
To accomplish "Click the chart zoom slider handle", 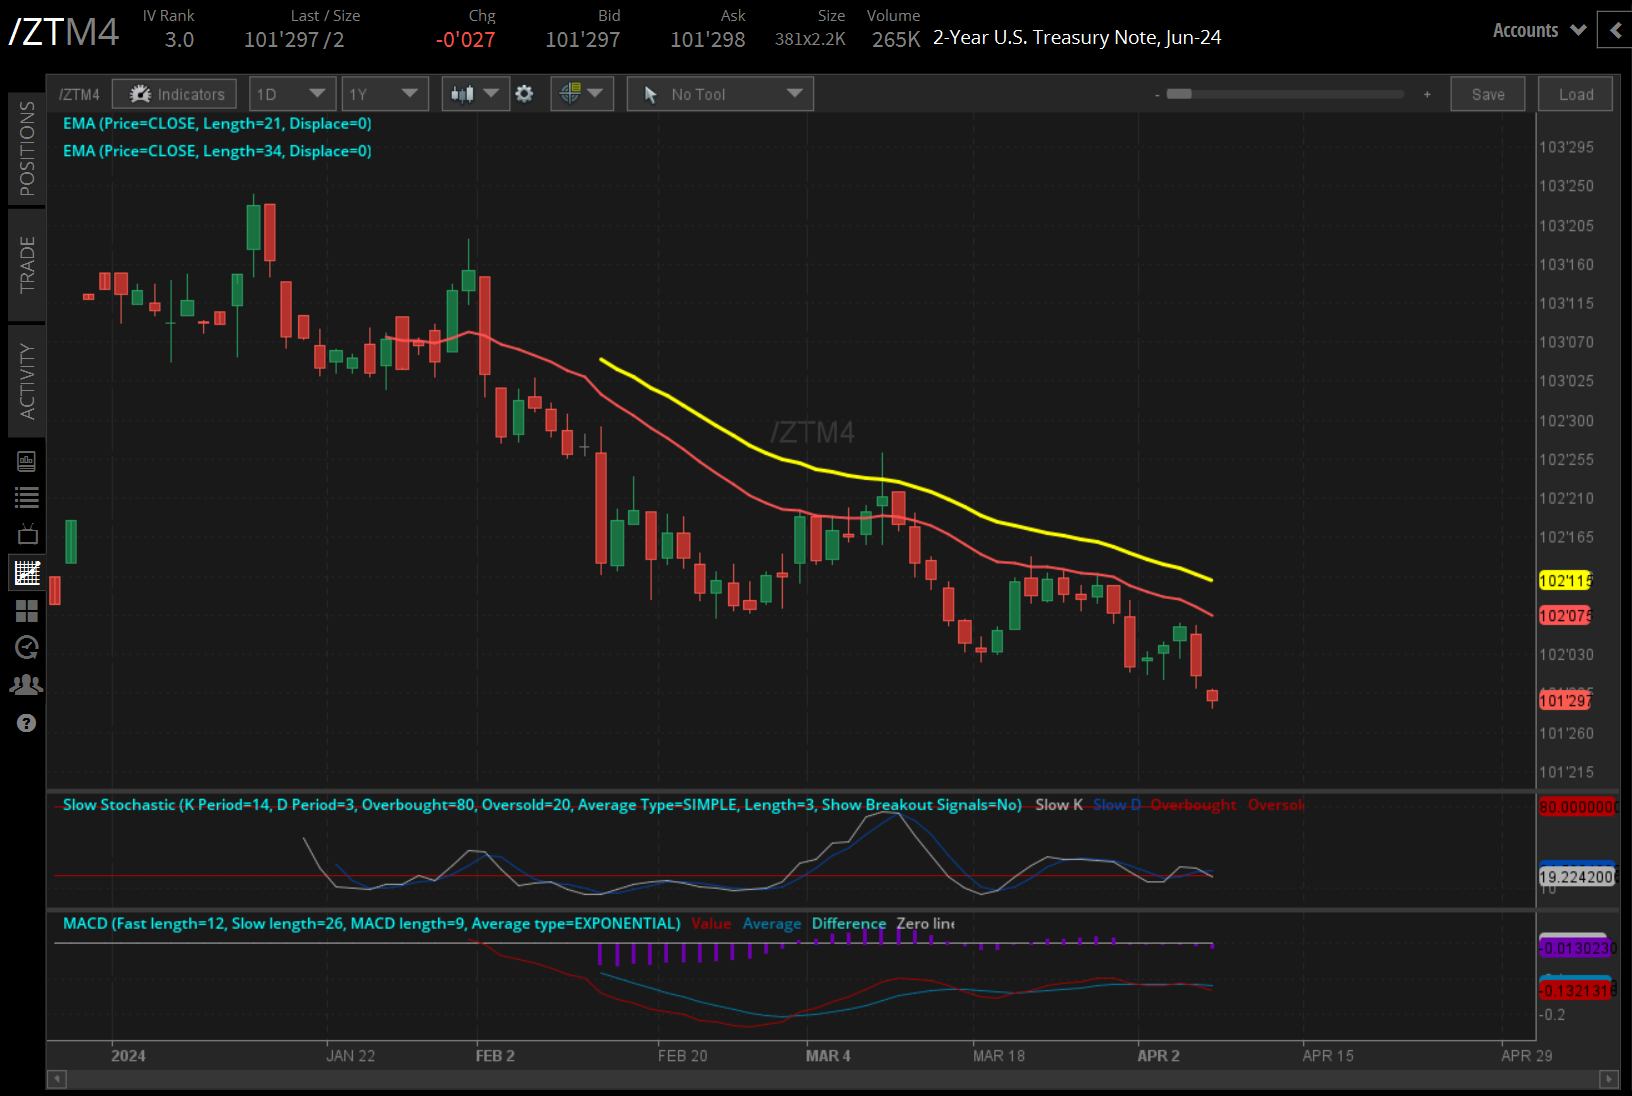I will point(1180,94).
